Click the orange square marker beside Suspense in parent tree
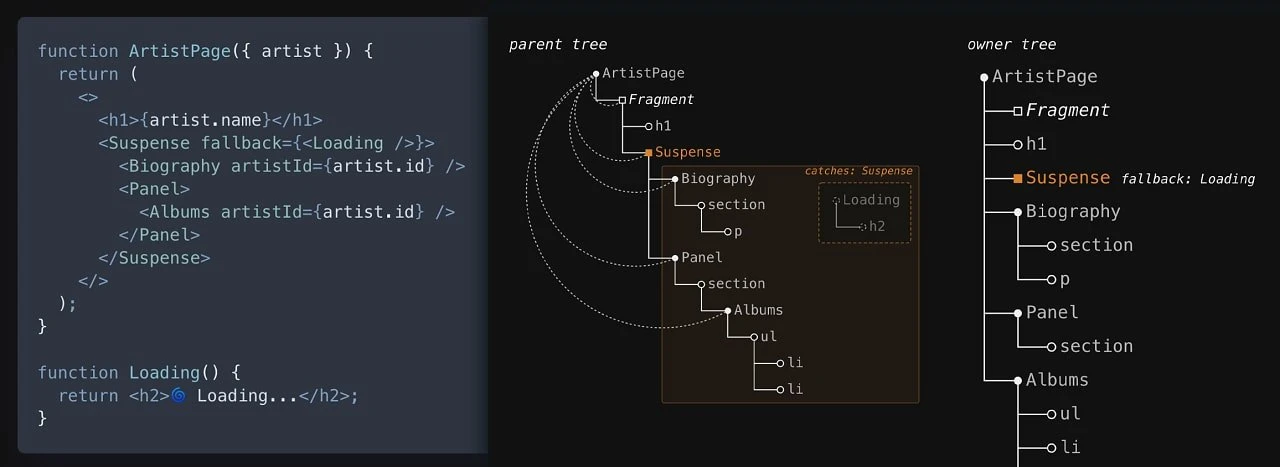1280x467 pixels. (649, 153)
